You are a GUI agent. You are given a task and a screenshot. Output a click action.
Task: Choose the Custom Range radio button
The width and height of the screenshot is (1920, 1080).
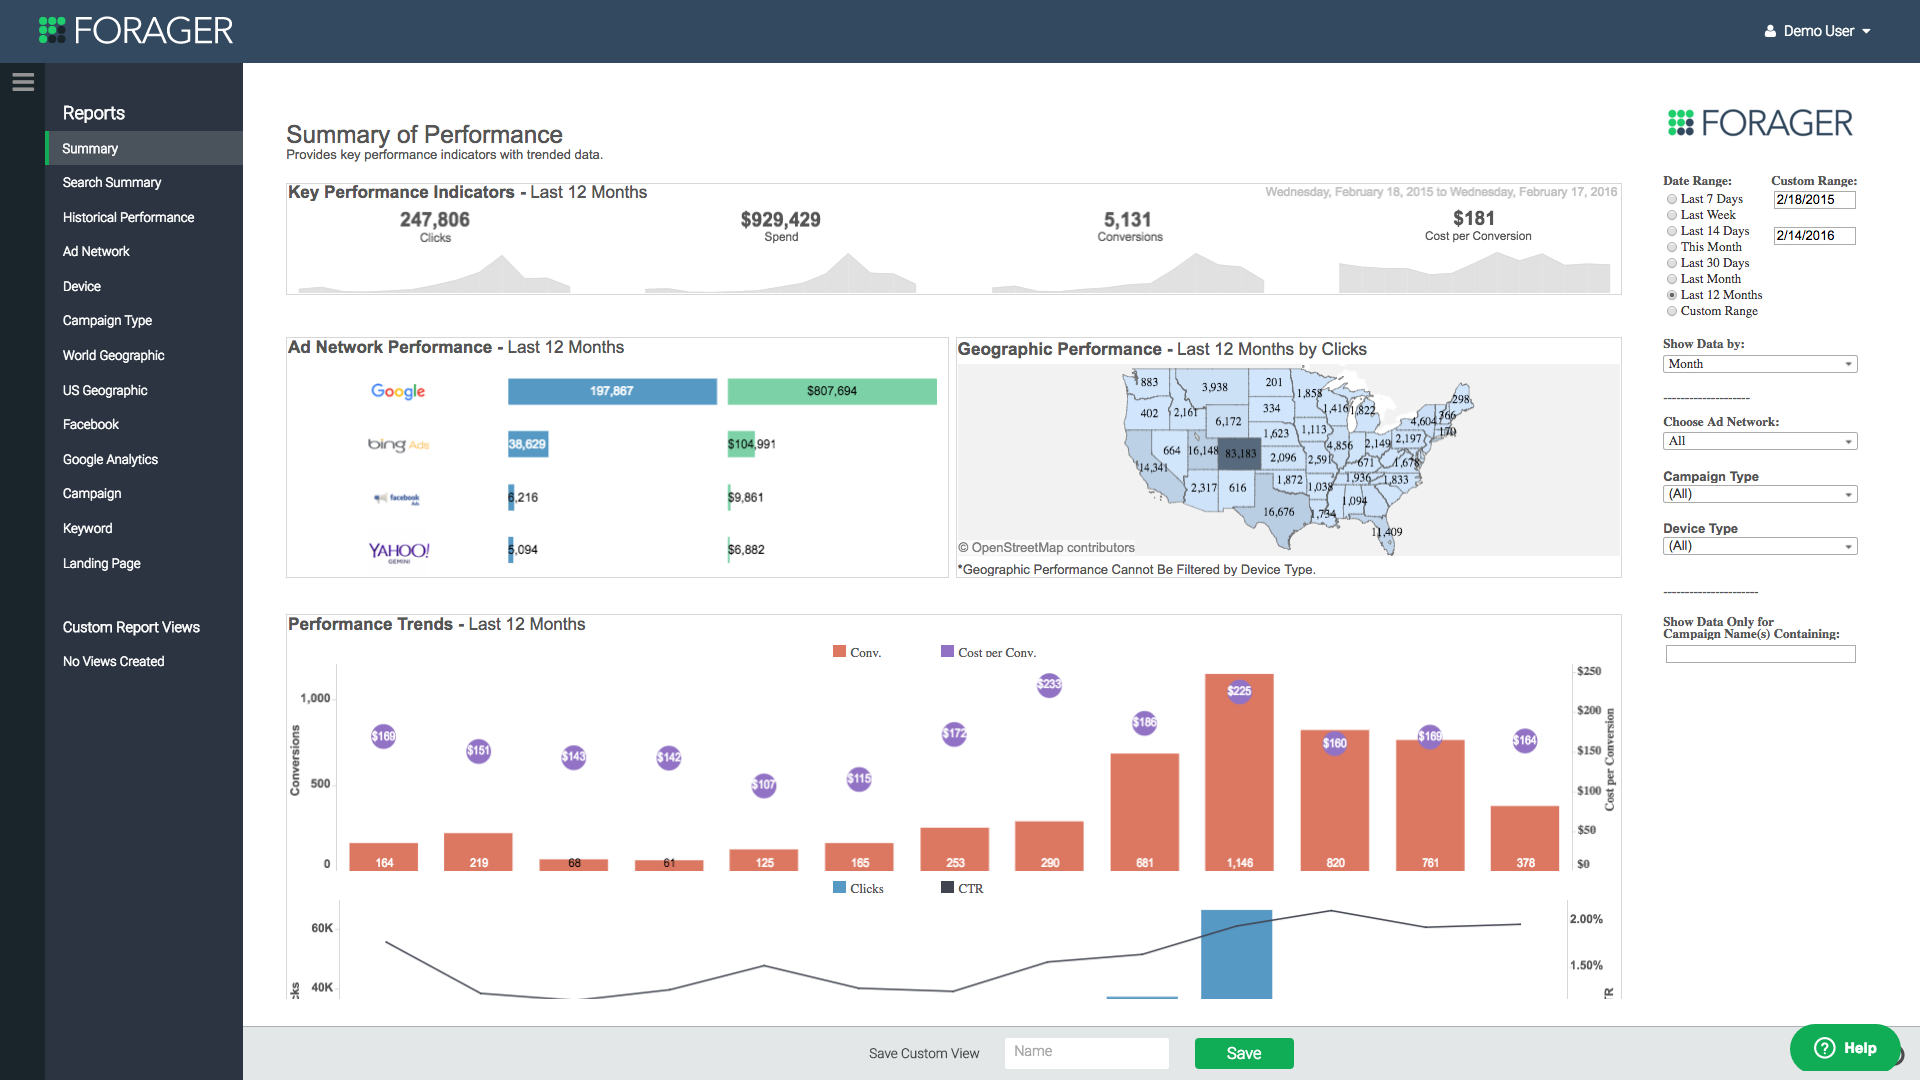click(1672, 311)
